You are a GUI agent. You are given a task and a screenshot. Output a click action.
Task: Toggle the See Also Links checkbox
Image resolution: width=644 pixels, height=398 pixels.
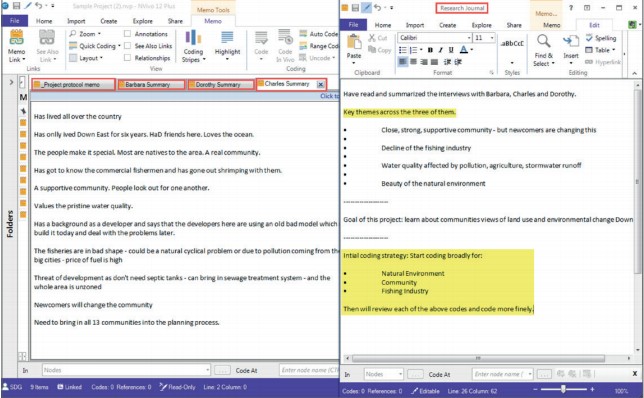[x=127, y=46]
